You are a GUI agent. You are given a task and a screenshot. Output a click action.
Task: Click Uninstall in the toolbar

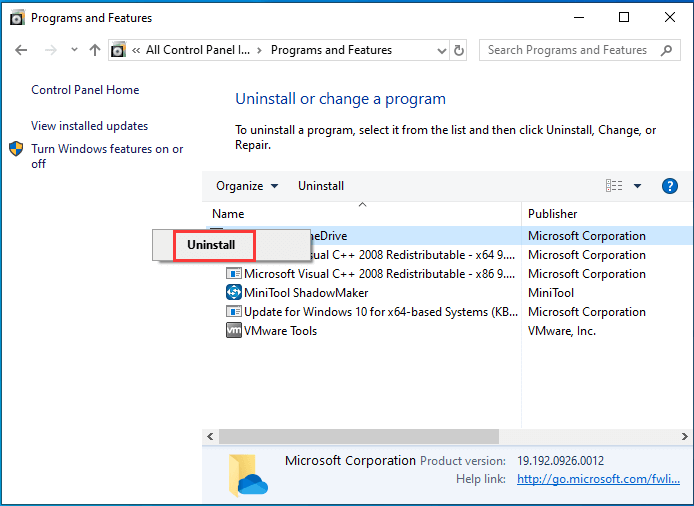321,186
